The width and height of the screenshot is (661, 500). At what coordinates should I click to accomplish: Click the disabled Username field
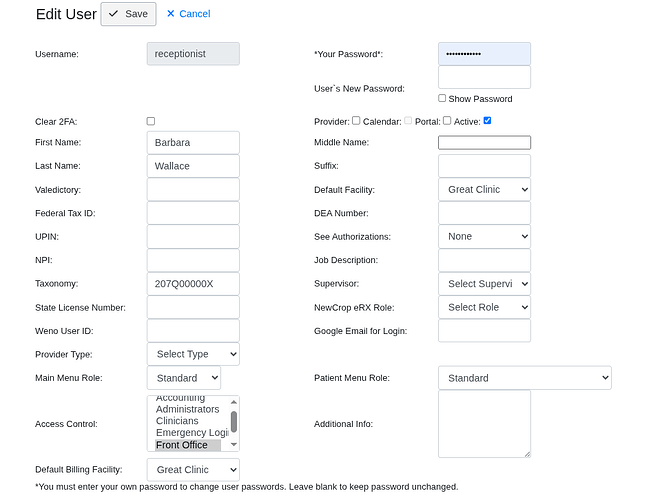(x=193, y=54)
